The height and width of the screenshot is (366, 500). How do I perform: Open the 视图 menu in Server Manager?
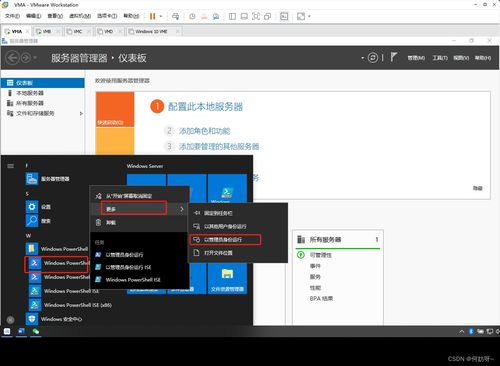point(461,58)
